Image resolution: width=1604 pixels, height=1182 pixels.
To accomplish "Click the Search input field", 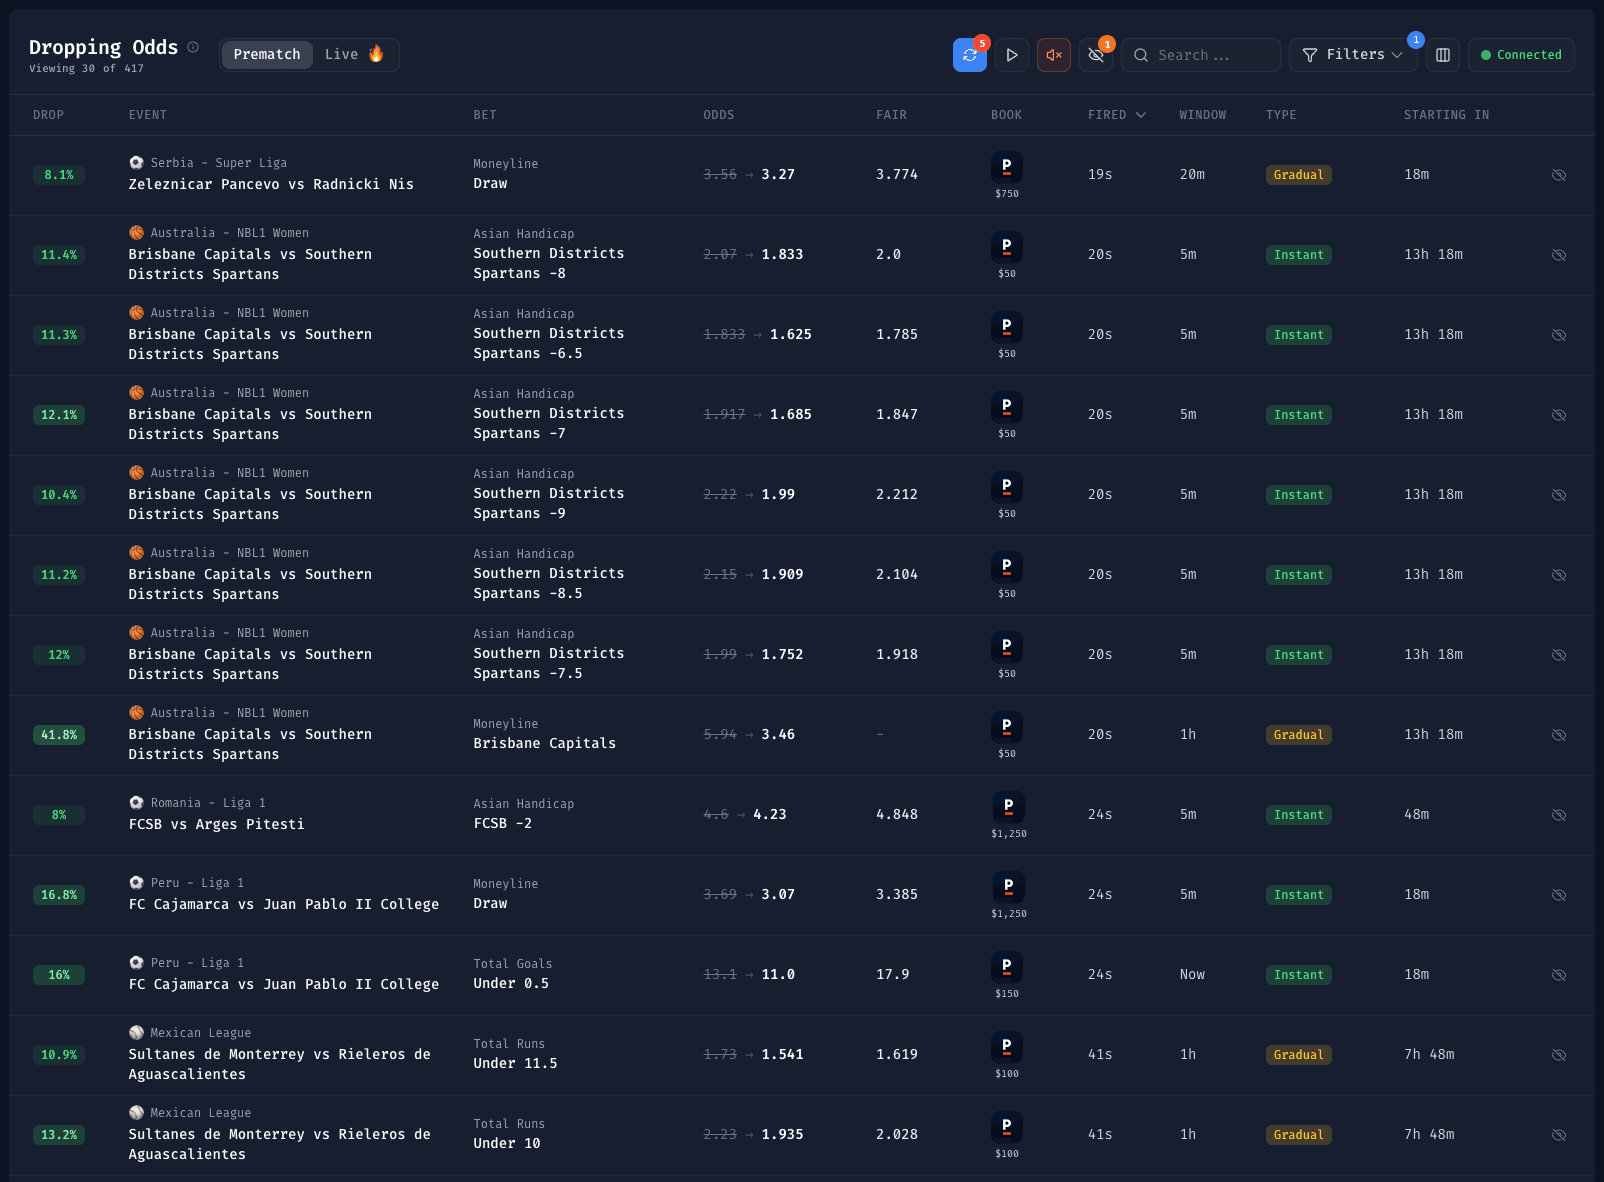I will (x=1201, y=55).
